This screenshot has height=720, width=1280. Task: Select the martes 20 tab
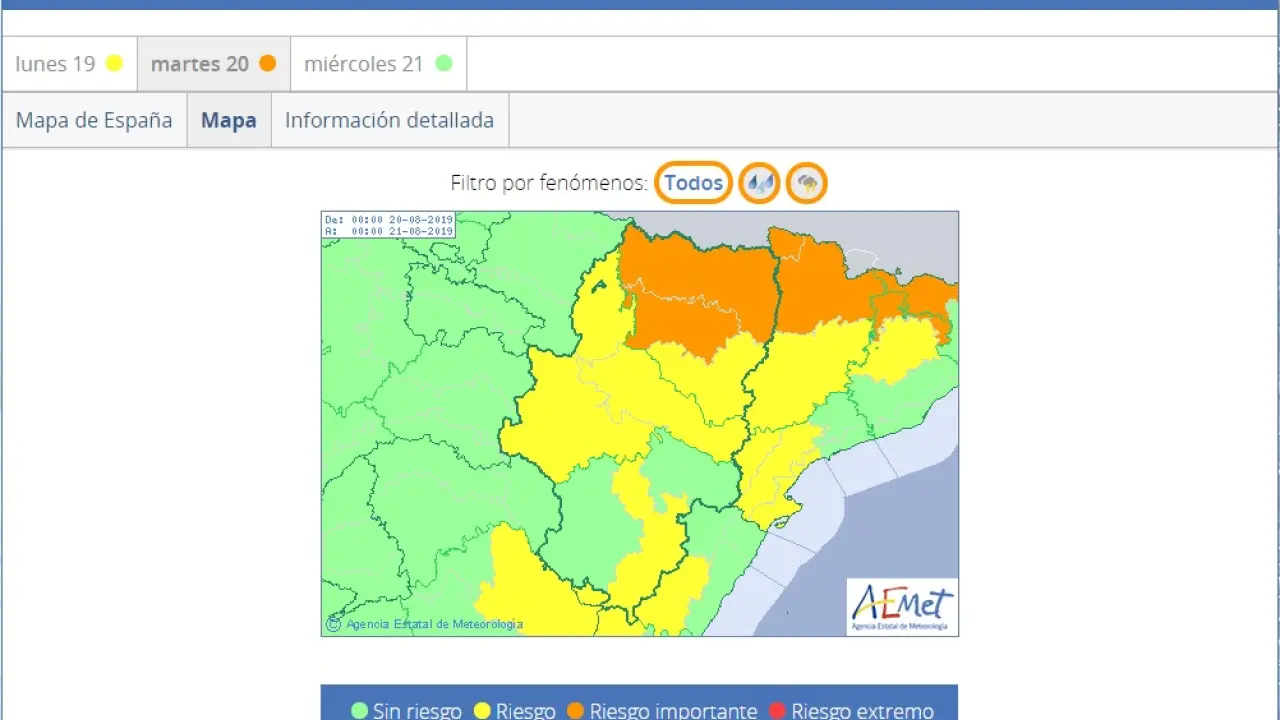click(x=200, y=64)
